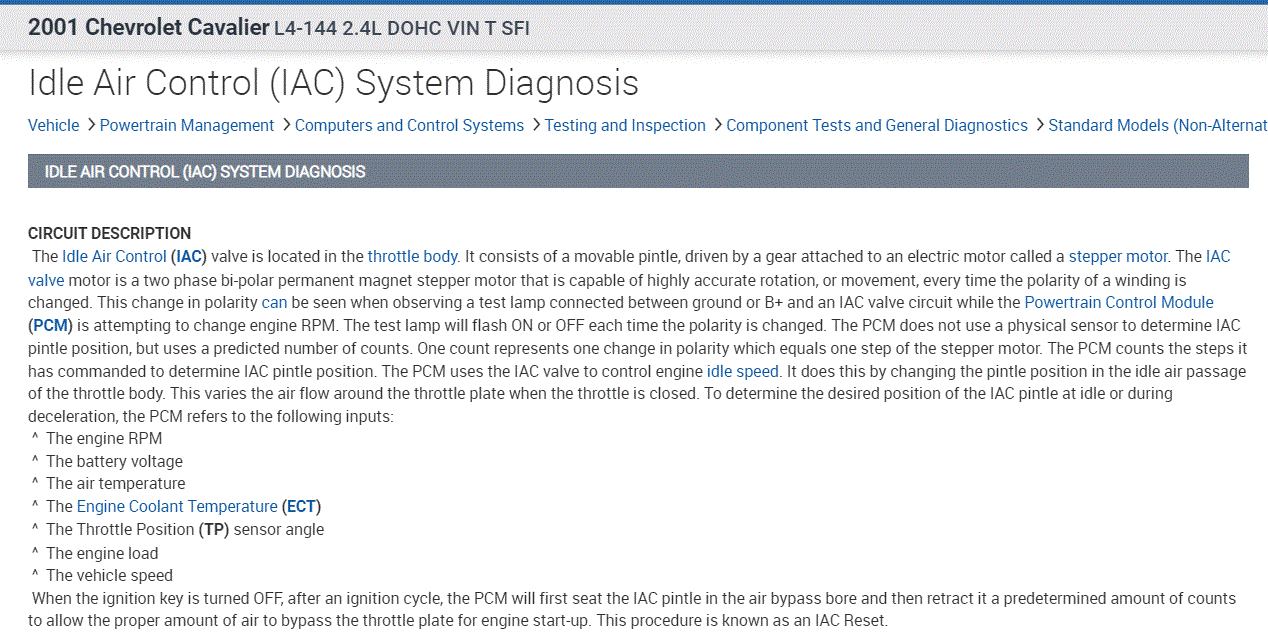Go to Computers and Control Systems
1268x638 pixels.
409,125
